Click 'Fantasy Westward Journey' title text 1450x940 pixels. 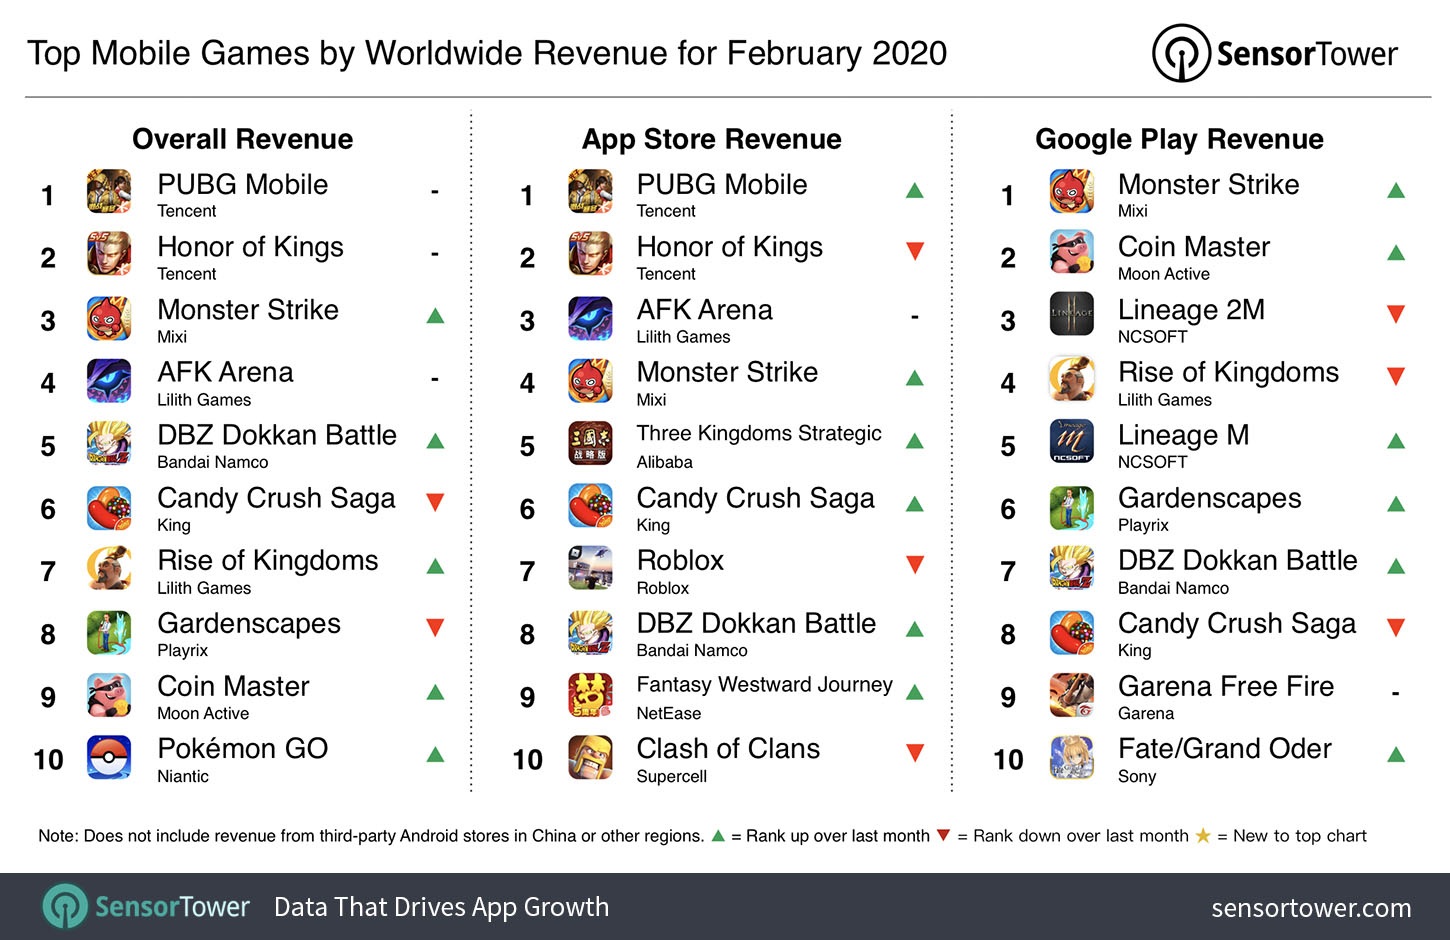click(765, 685)
